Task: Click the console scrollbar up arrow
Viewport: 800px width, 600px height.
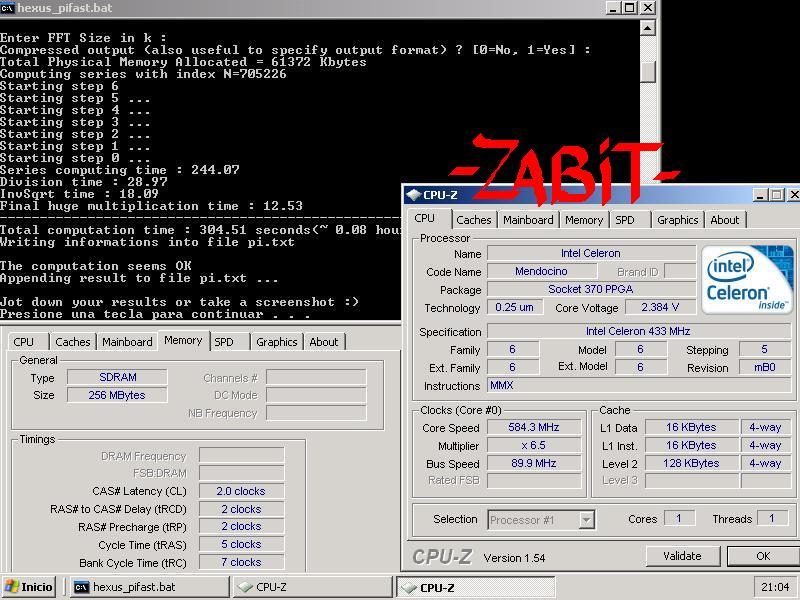Action: coord(647,28)
